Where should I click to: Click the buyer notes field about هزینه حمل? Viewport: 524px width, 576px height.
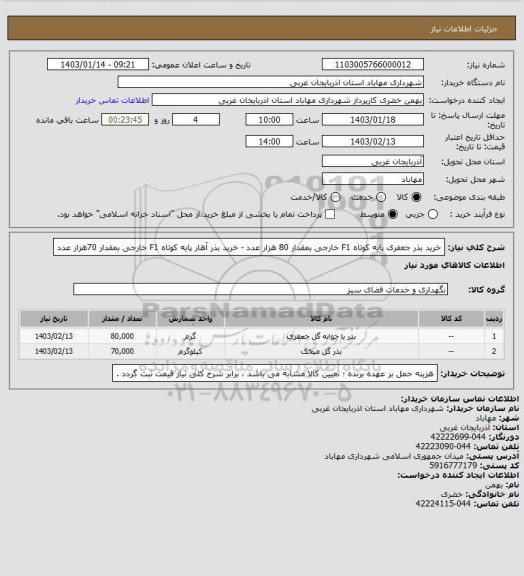pos(275,374)
